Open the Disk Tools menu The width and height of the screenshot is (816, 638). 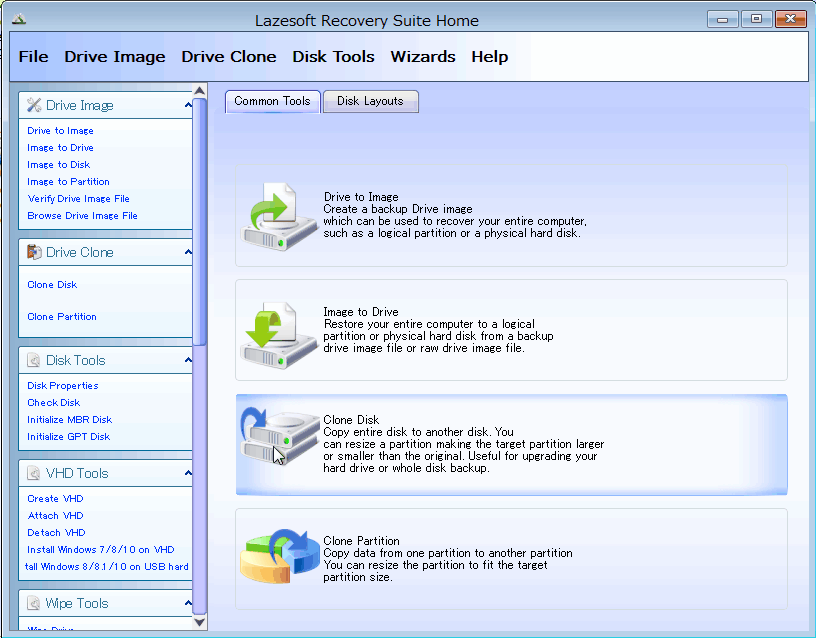(x=333, y=56)
